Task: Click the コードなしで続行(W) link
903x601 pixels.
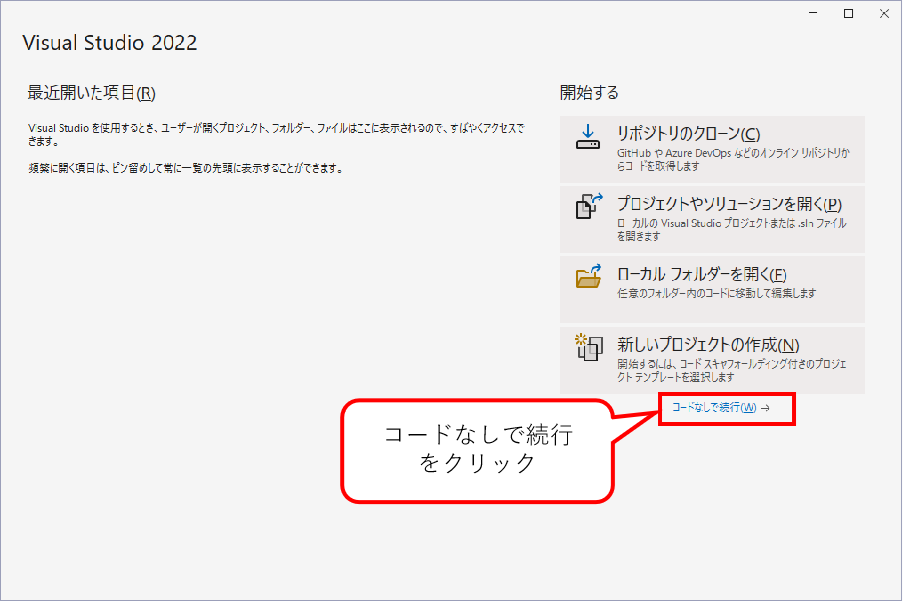Action: point(720,408)
